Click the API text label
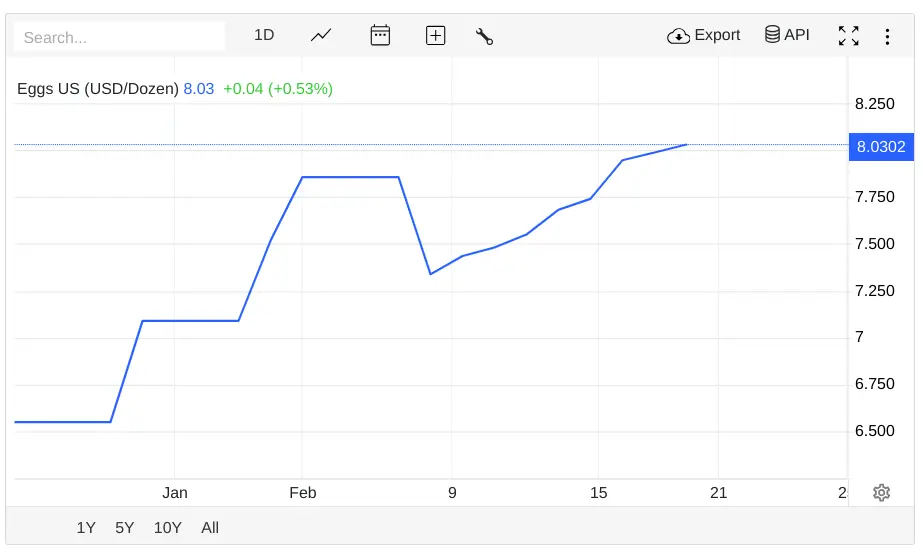Image resolution: width=923 pixels, height=560 pixels. 797,35
